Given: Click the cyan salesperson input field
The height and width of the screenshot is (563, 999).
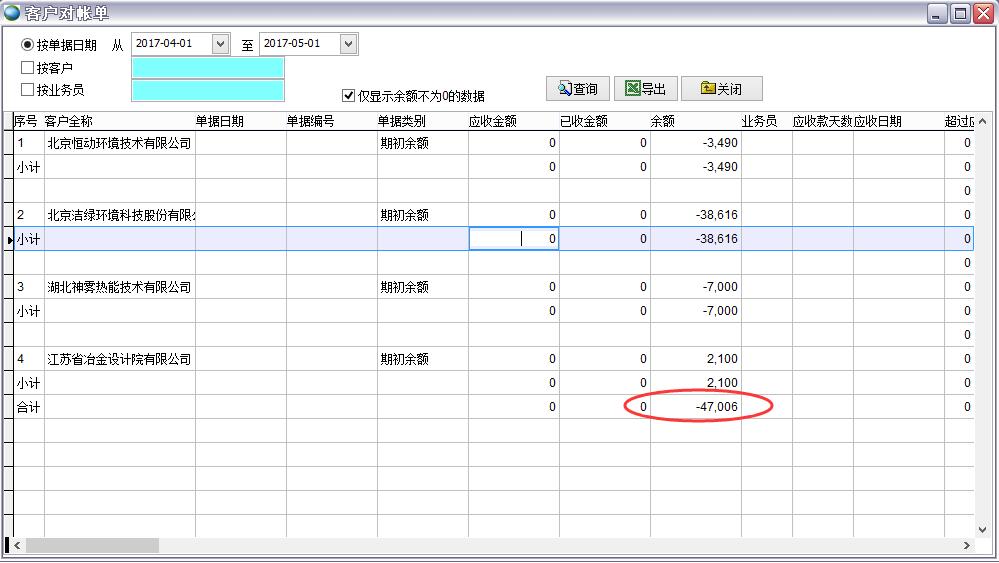Looking at the screenshot, I should point(207,90).
